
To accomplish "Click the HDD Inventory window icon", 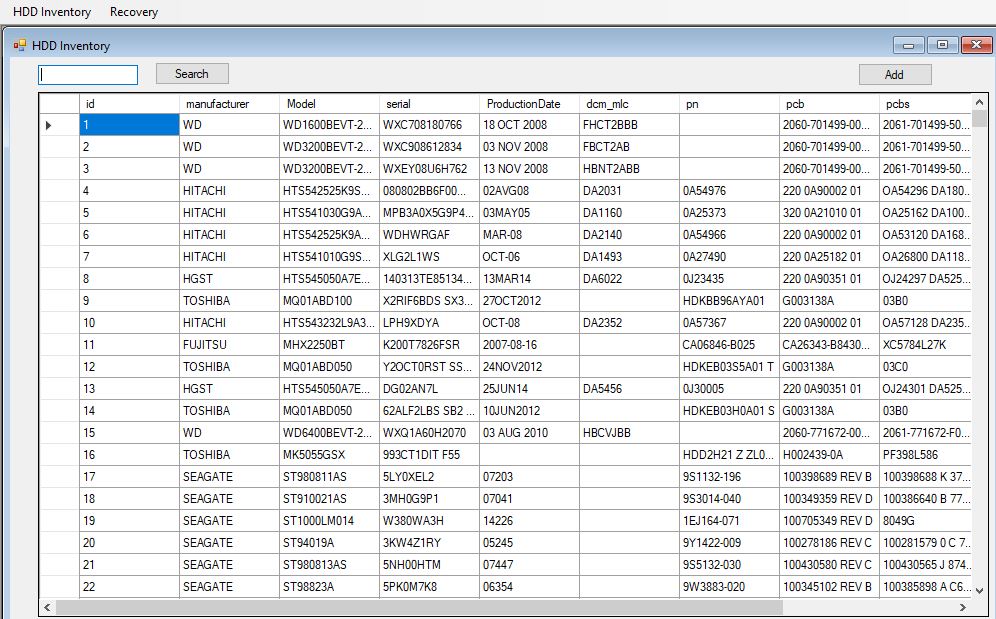I will (x=20, y=45).
